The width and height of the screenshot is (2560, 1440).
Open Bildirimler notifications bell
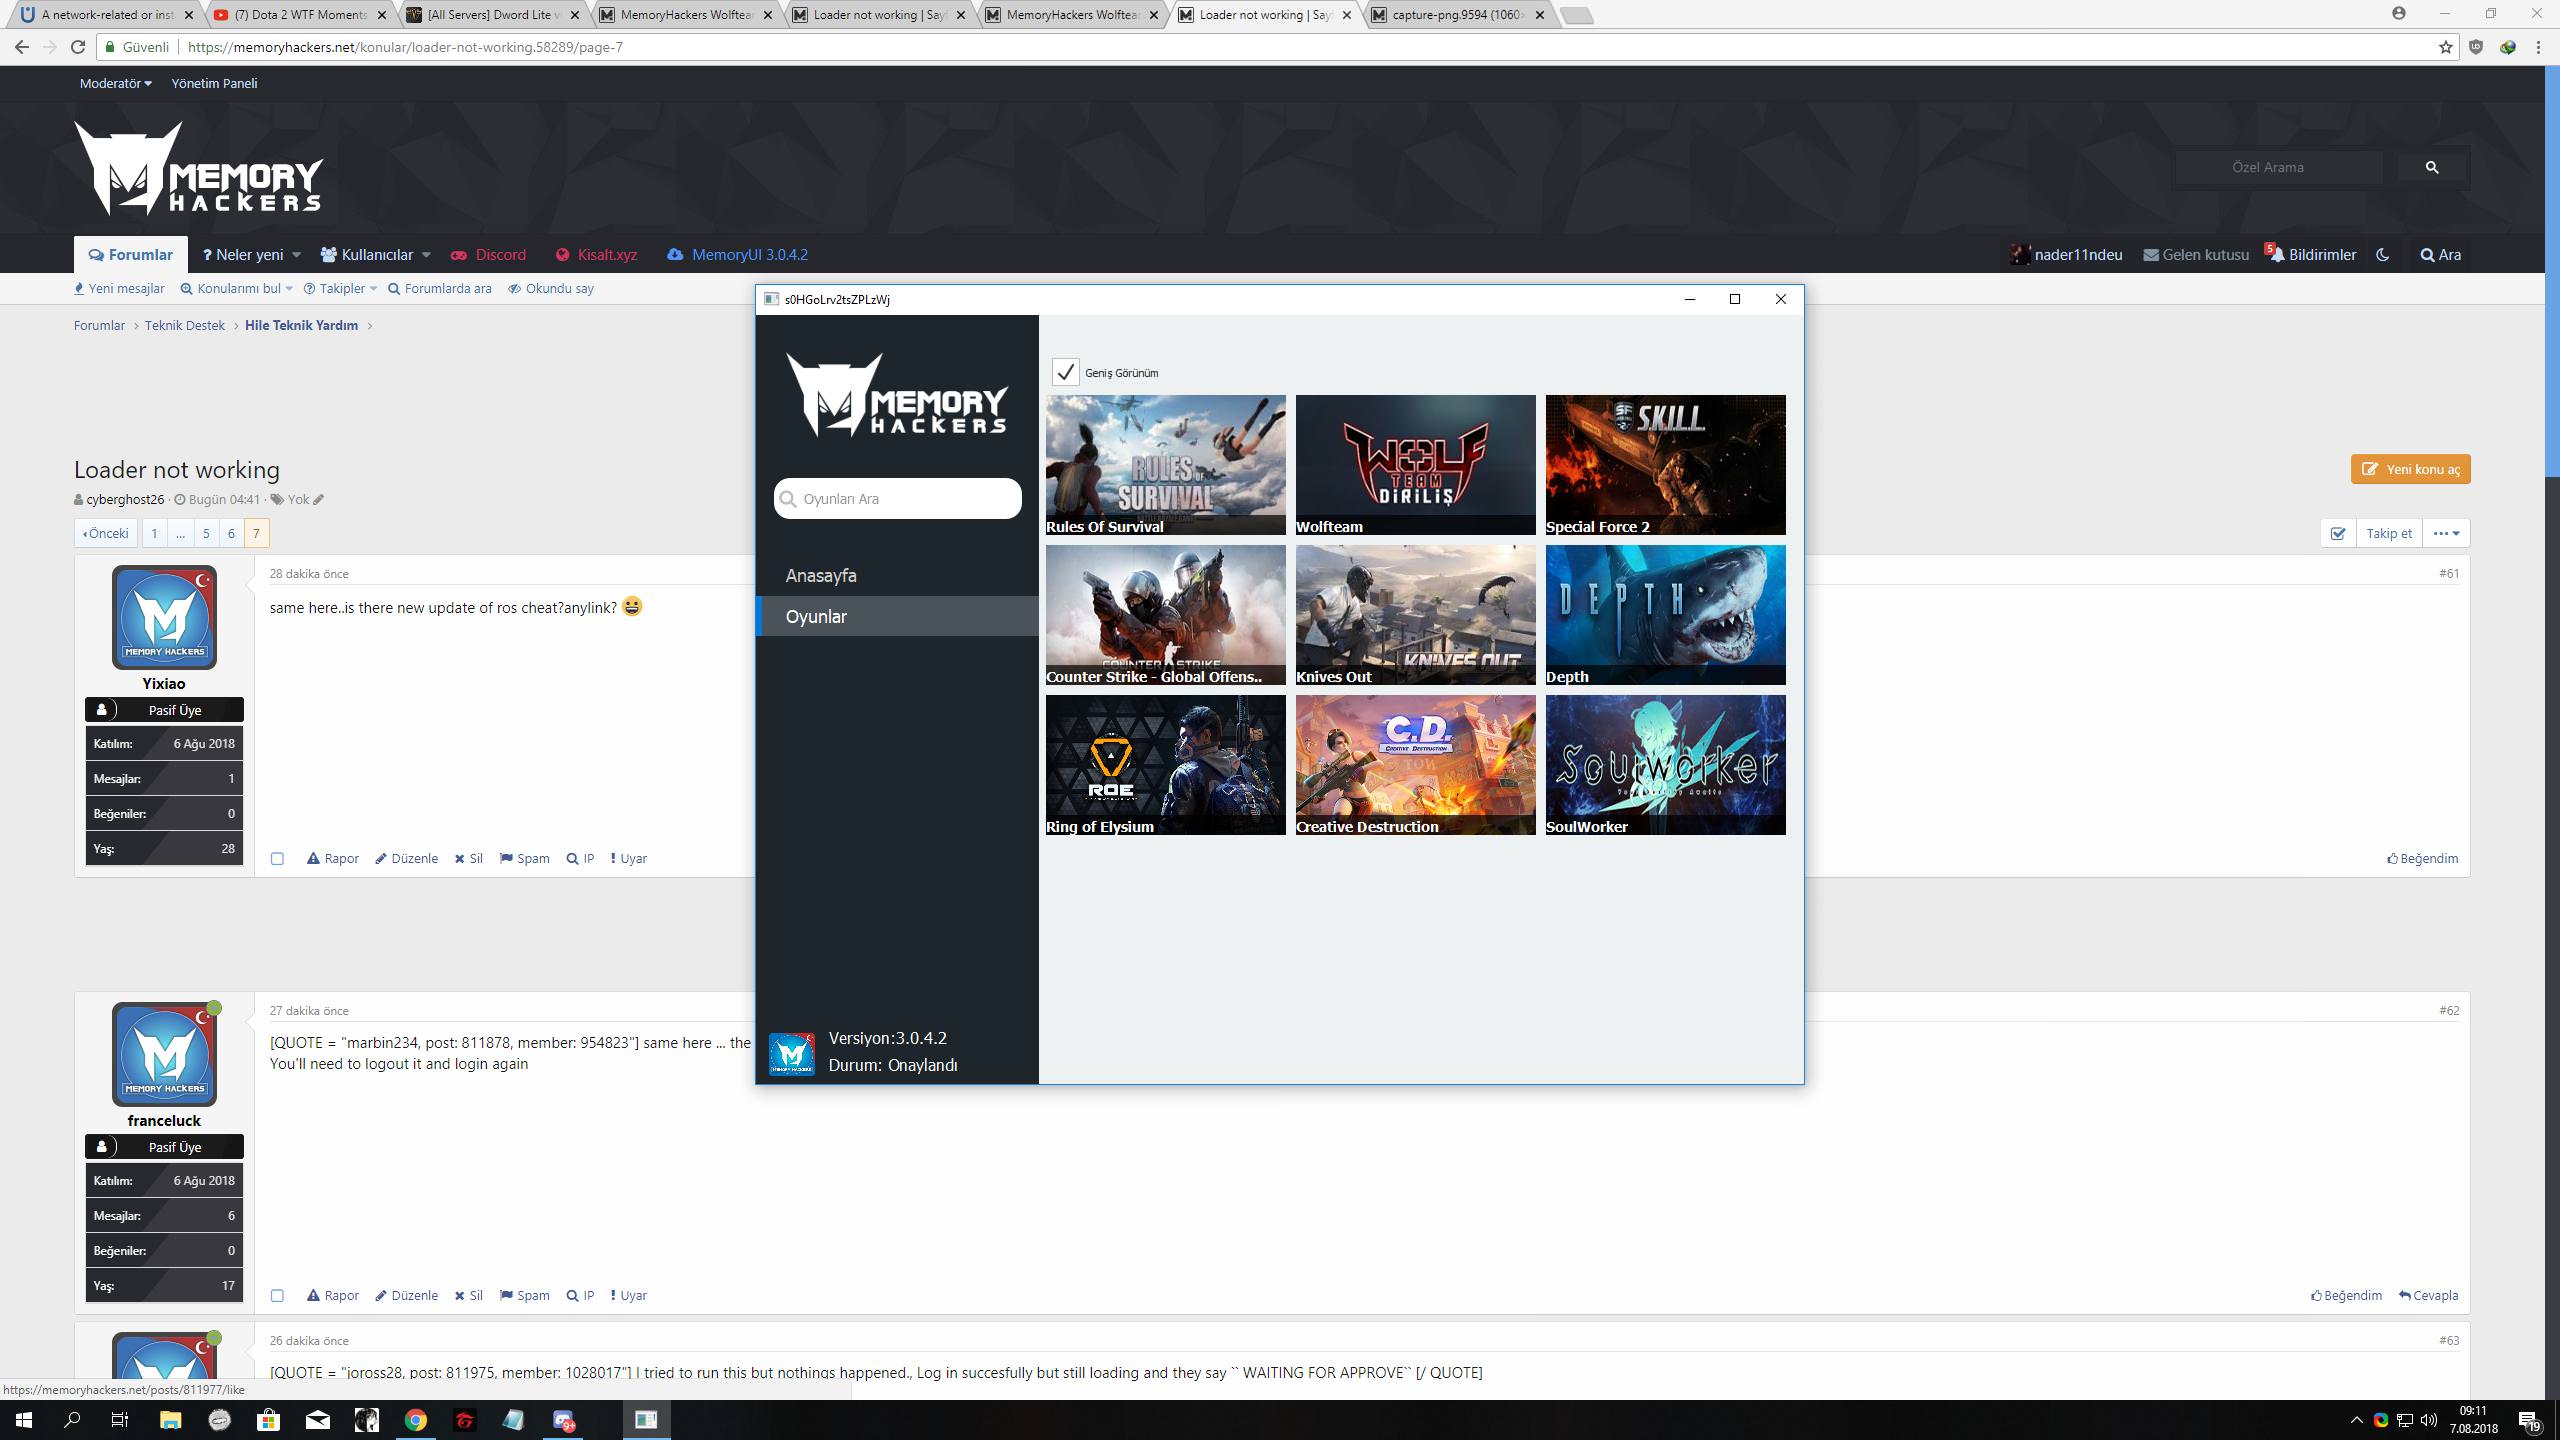point(2311,255)
